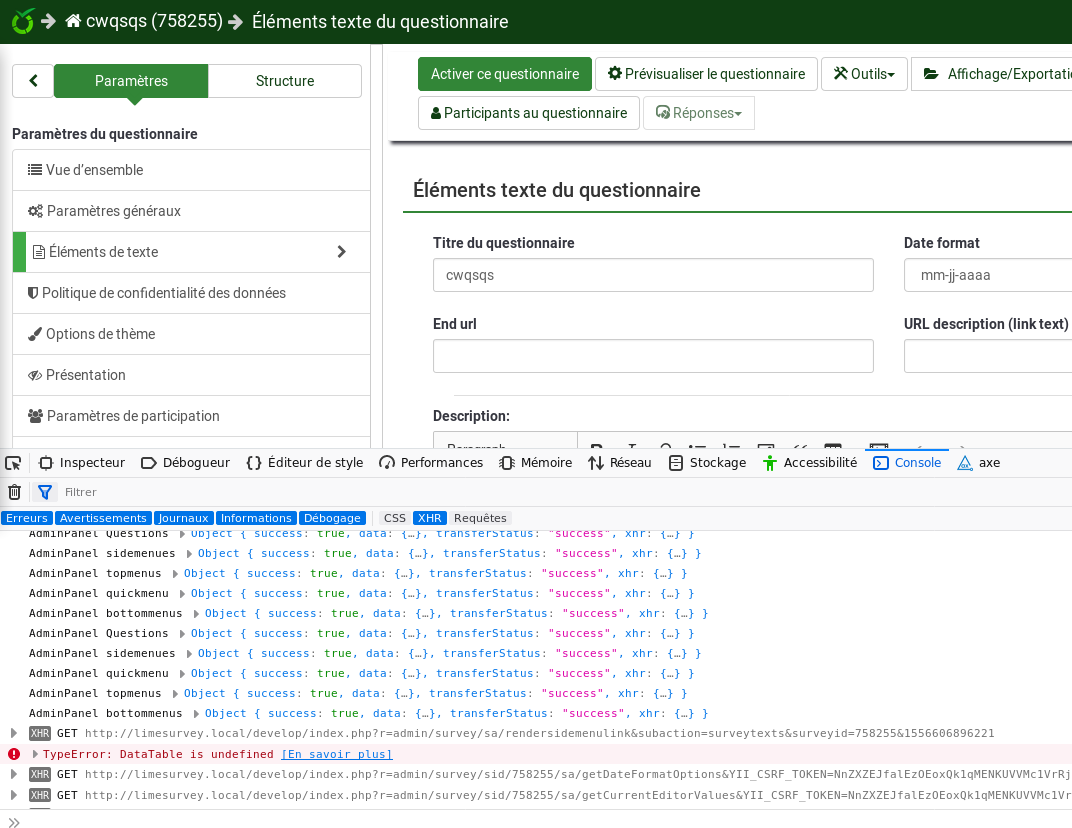Click the filter funnel icon
1072x828 pixels.
pos(45,492)
